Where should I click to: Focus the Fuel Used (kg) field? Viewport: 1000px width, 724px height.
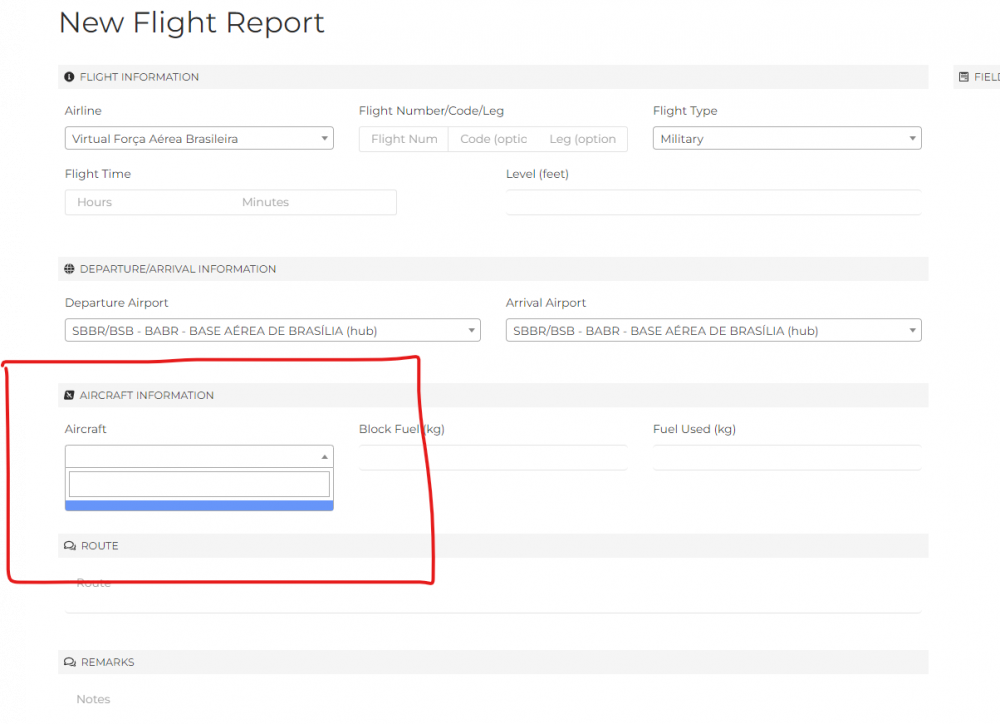[x=786, y=457]
